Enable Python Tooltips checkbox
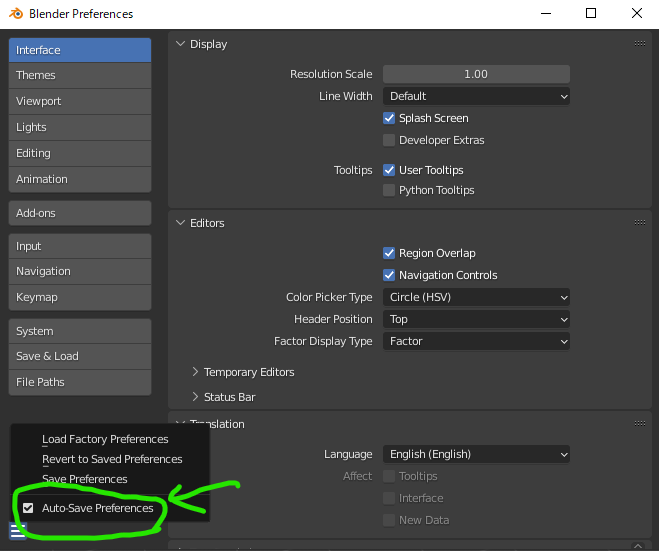The image size is (659, 551). pyautogui.click(x=389, y=190)
